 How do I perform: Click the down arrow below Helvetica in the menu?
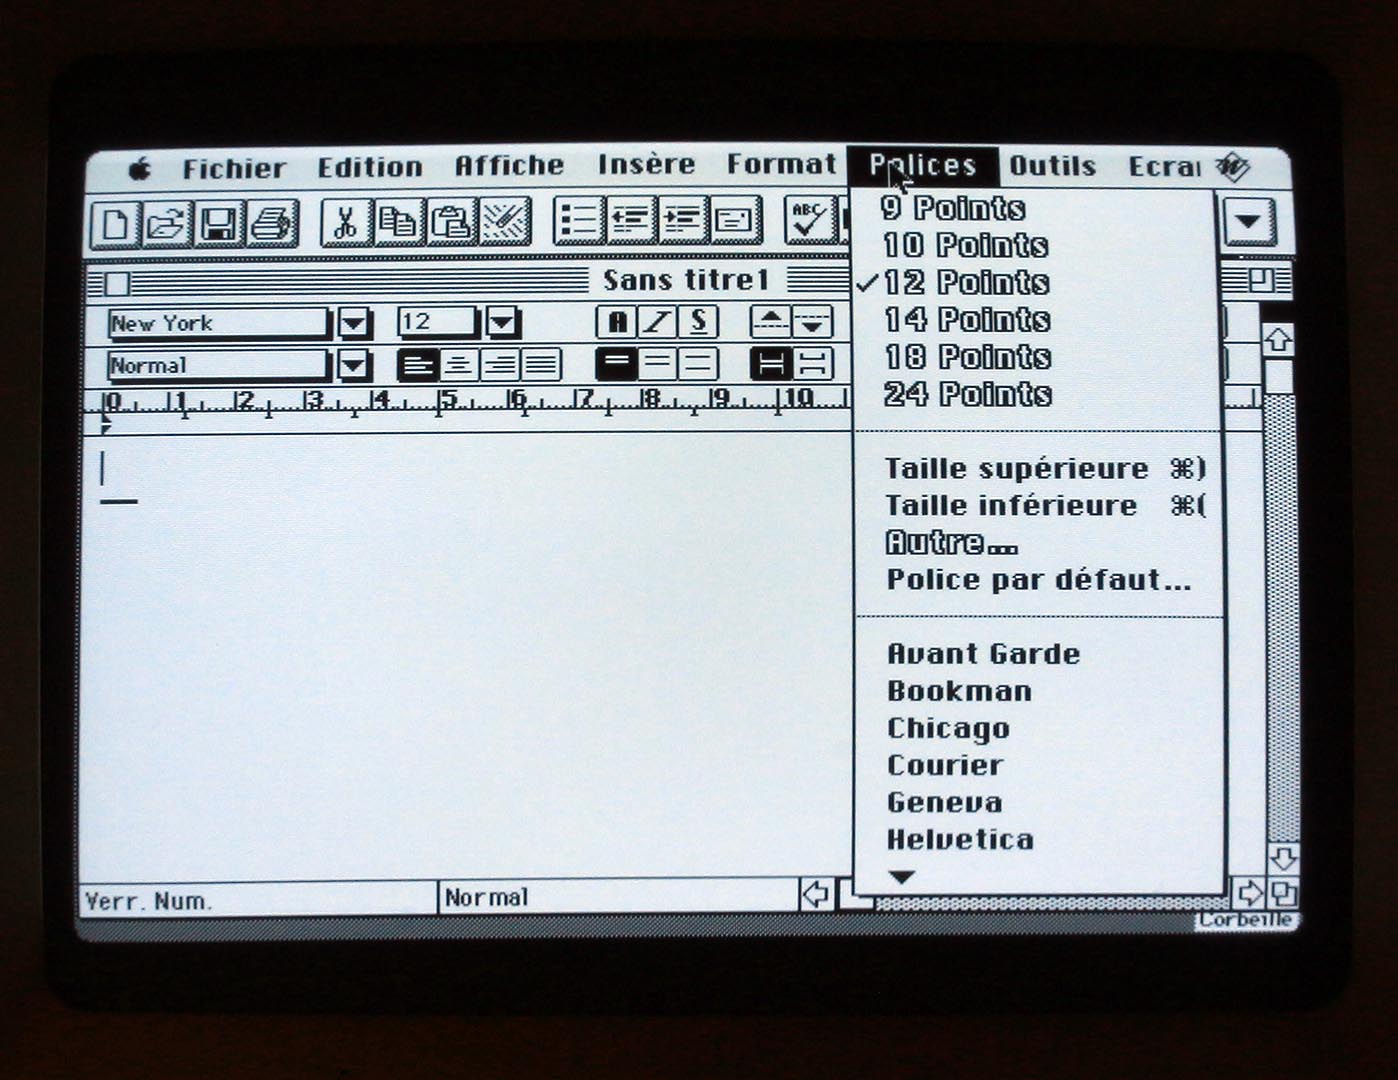pyautogui.click(x=902, y=877)
